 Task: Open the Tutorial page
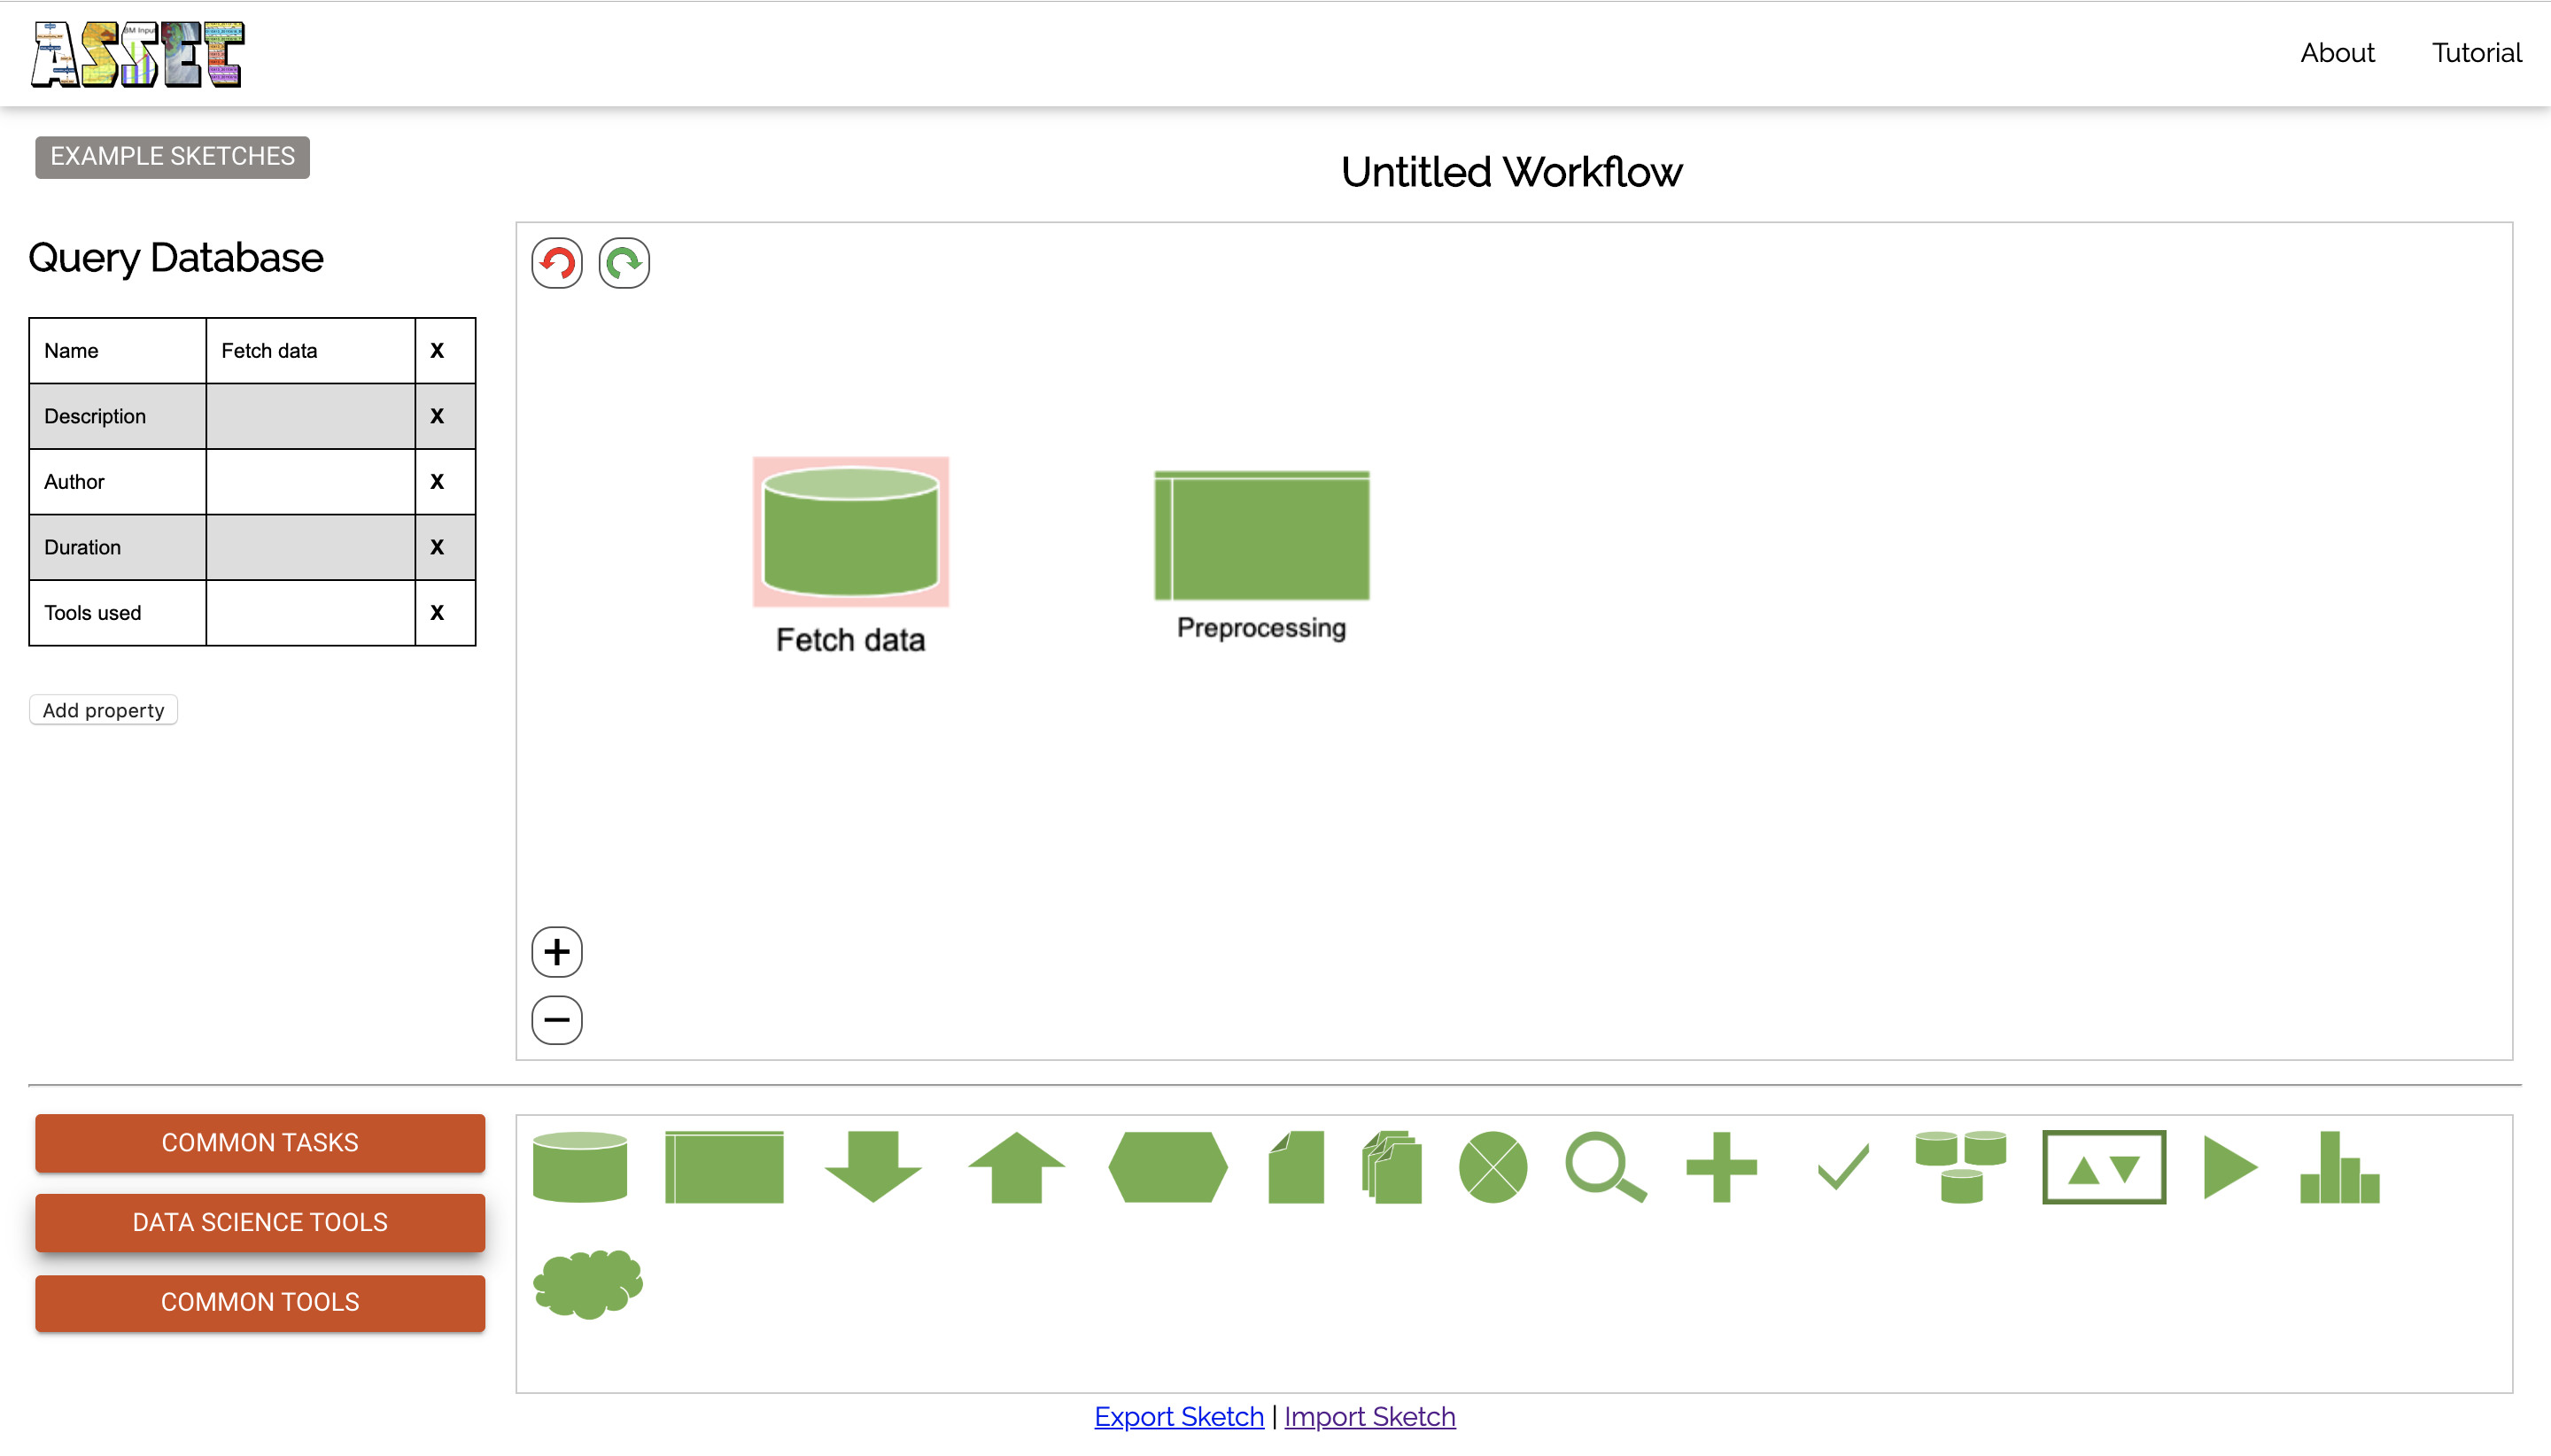pos(2476,53)
